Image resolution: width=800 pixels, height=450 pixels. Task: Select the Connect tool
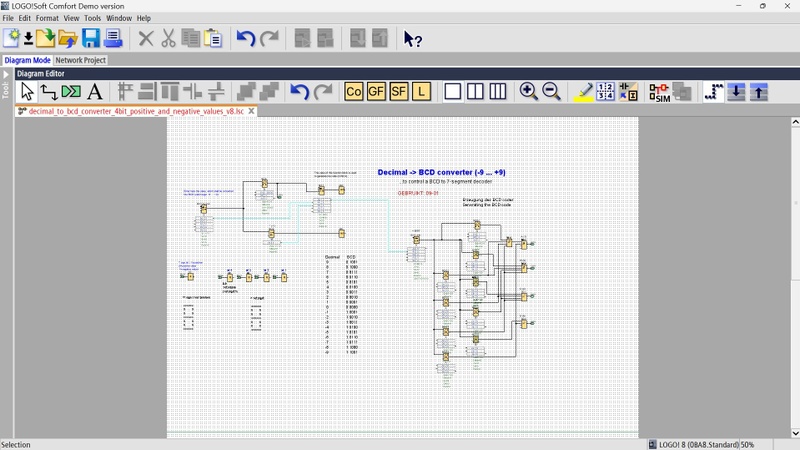[x=49, y=92]
